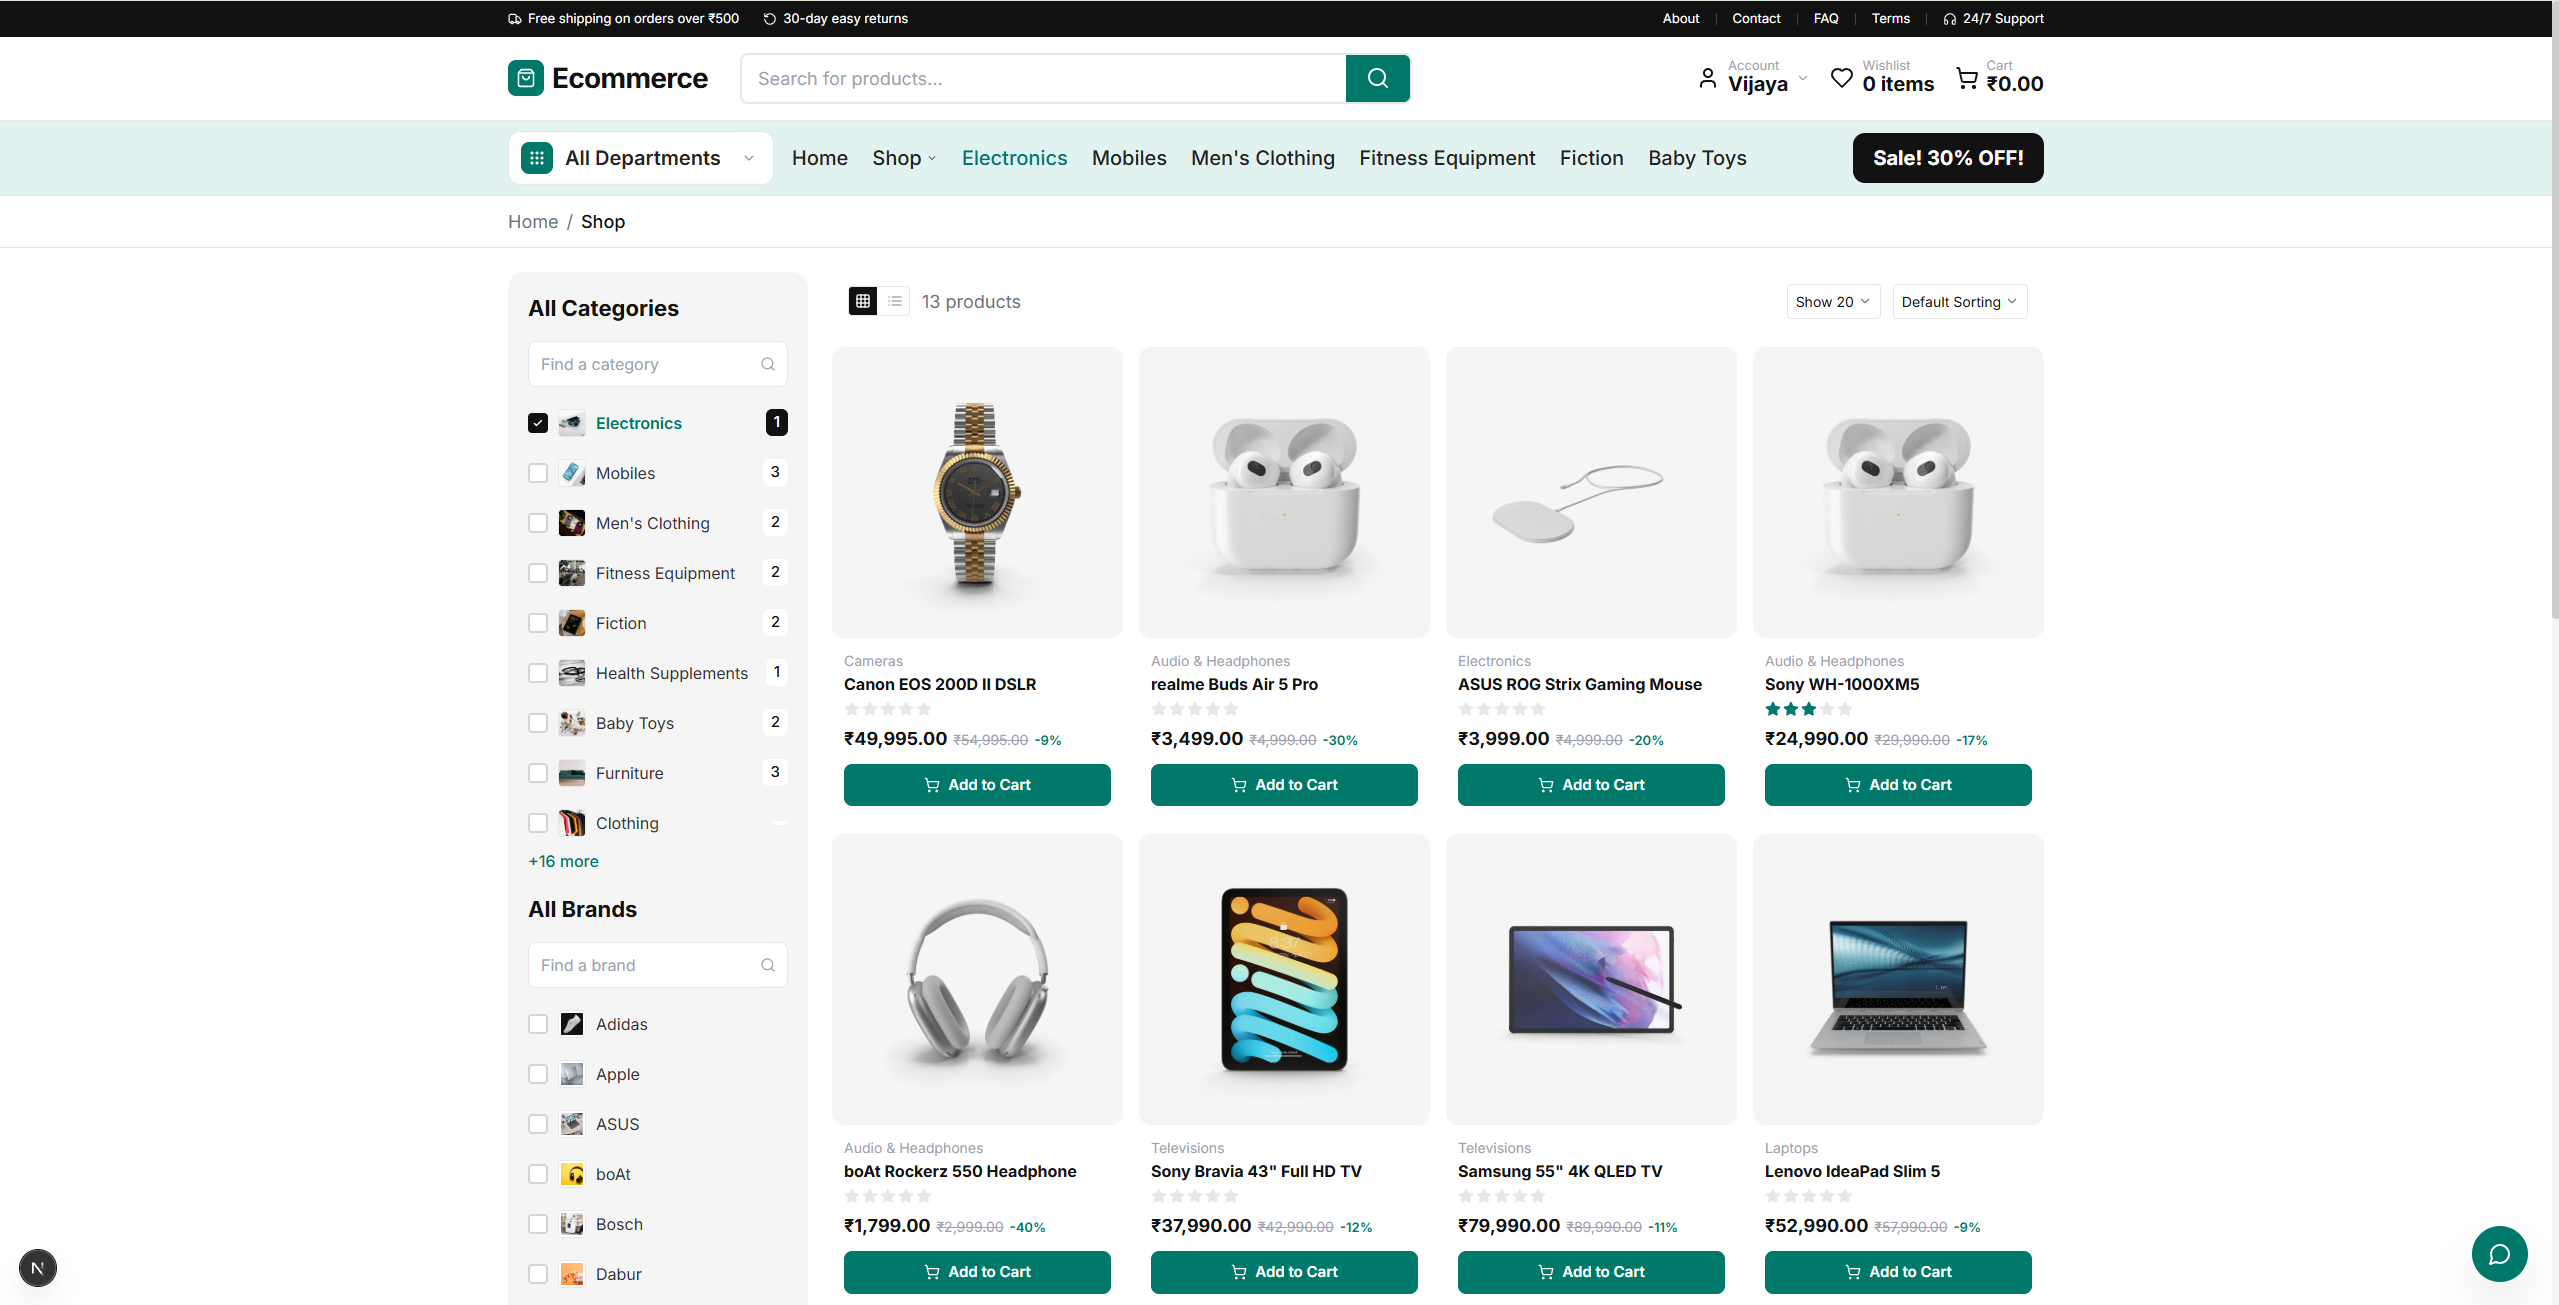Click the All Departments grid icon
Screen dimensions: 2559x1305
(x=537, y=158)
